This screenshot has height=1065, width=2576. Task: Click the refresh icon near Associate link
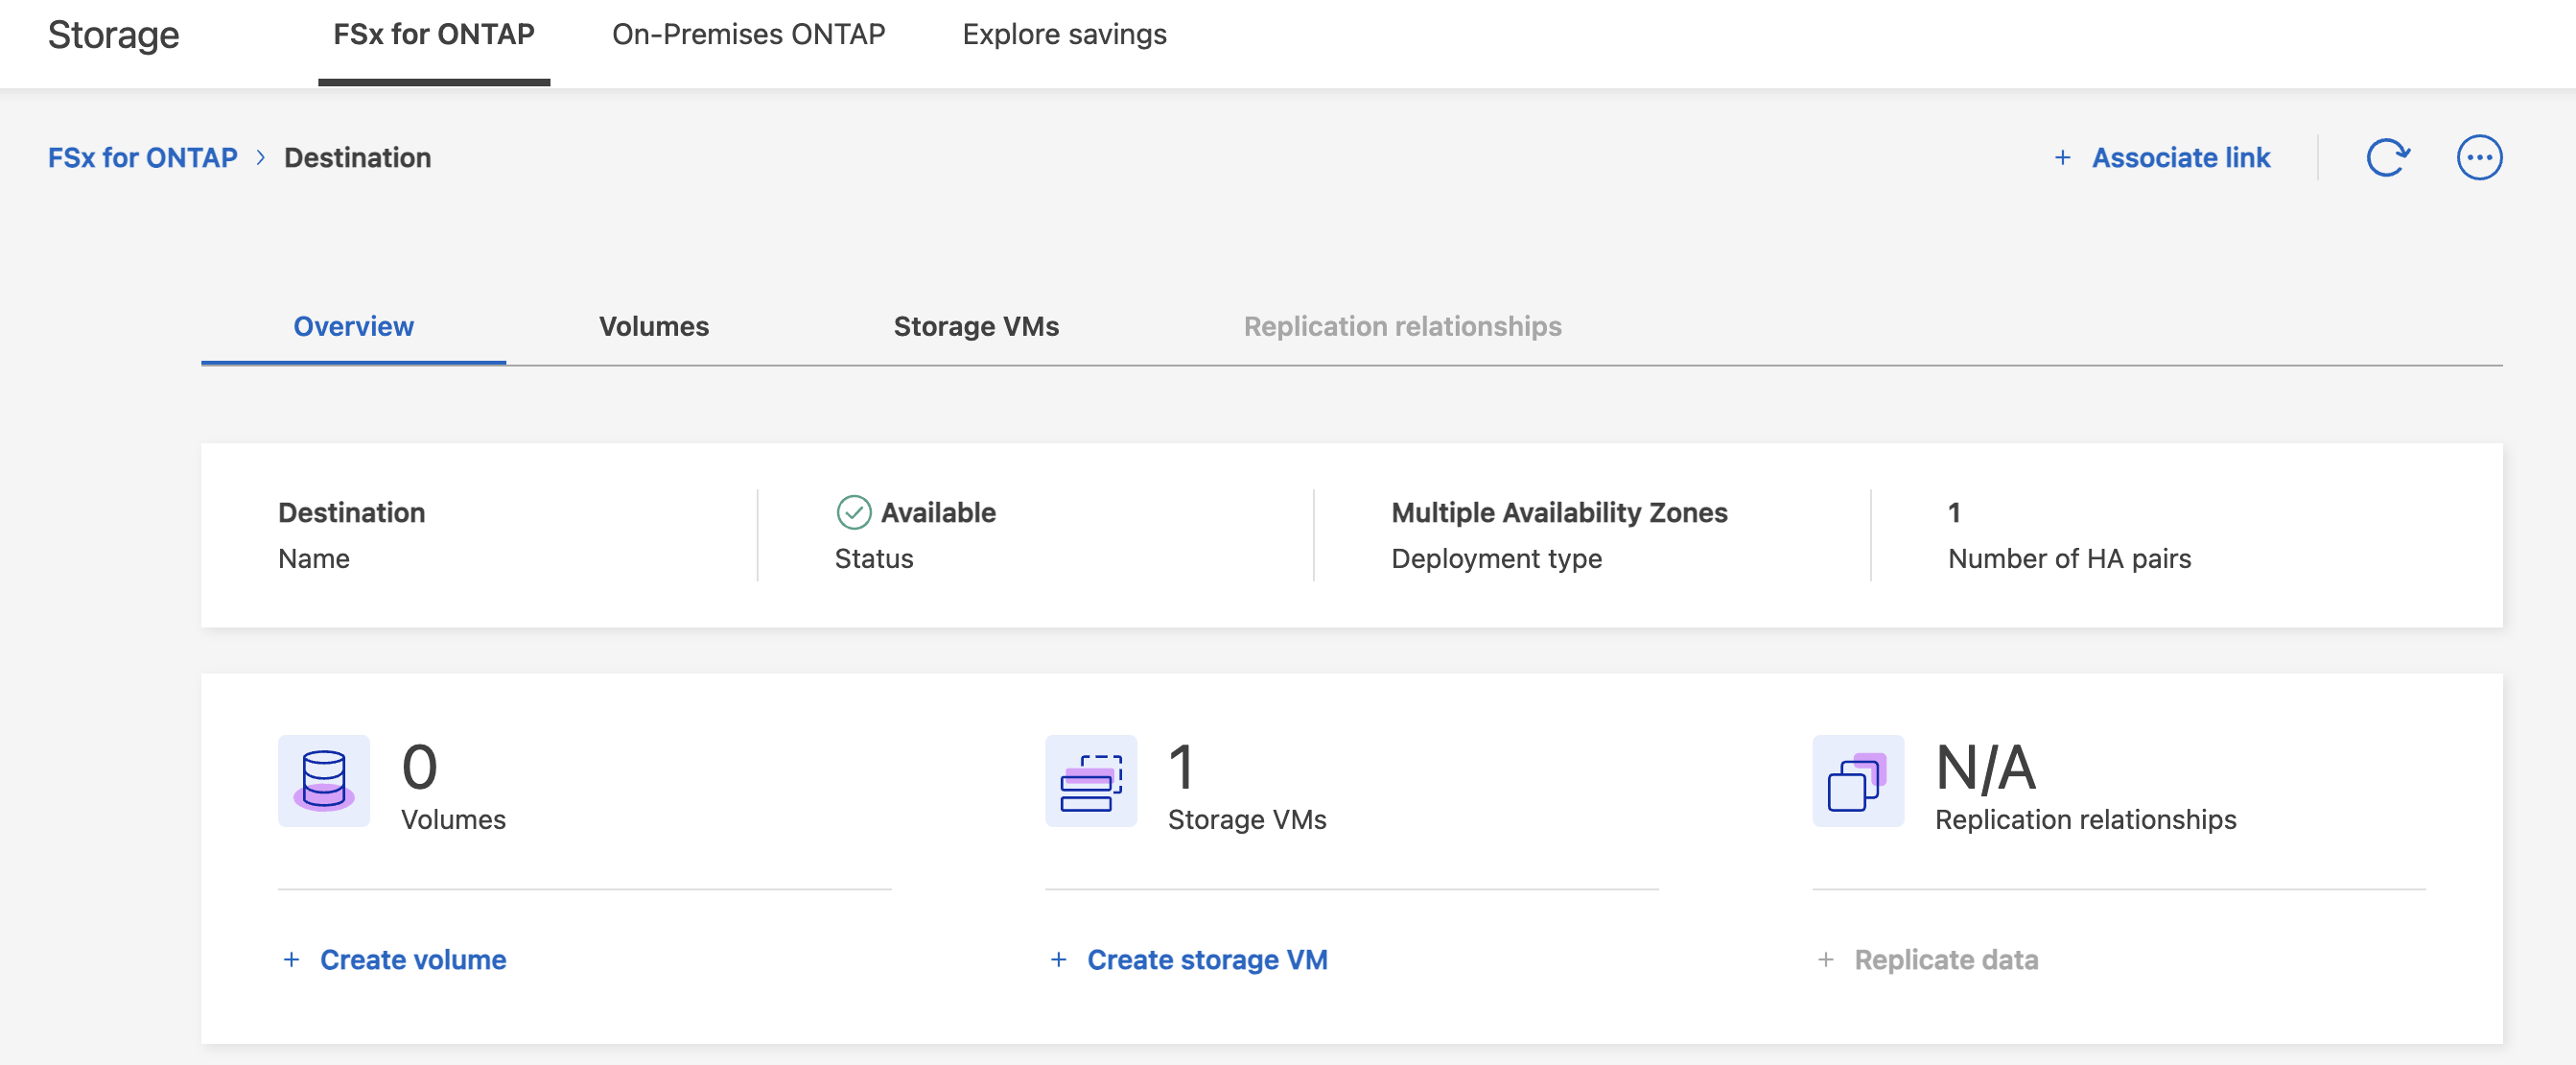[2389, 157]
